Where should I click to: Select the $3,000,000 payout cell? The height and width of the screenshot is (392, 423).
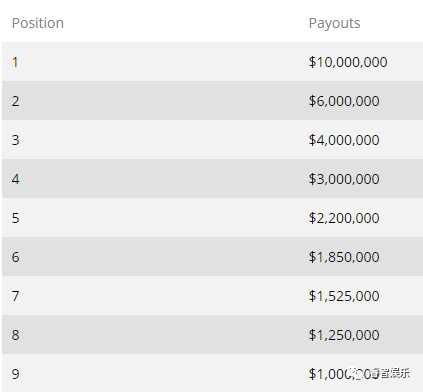click(344, 179)
